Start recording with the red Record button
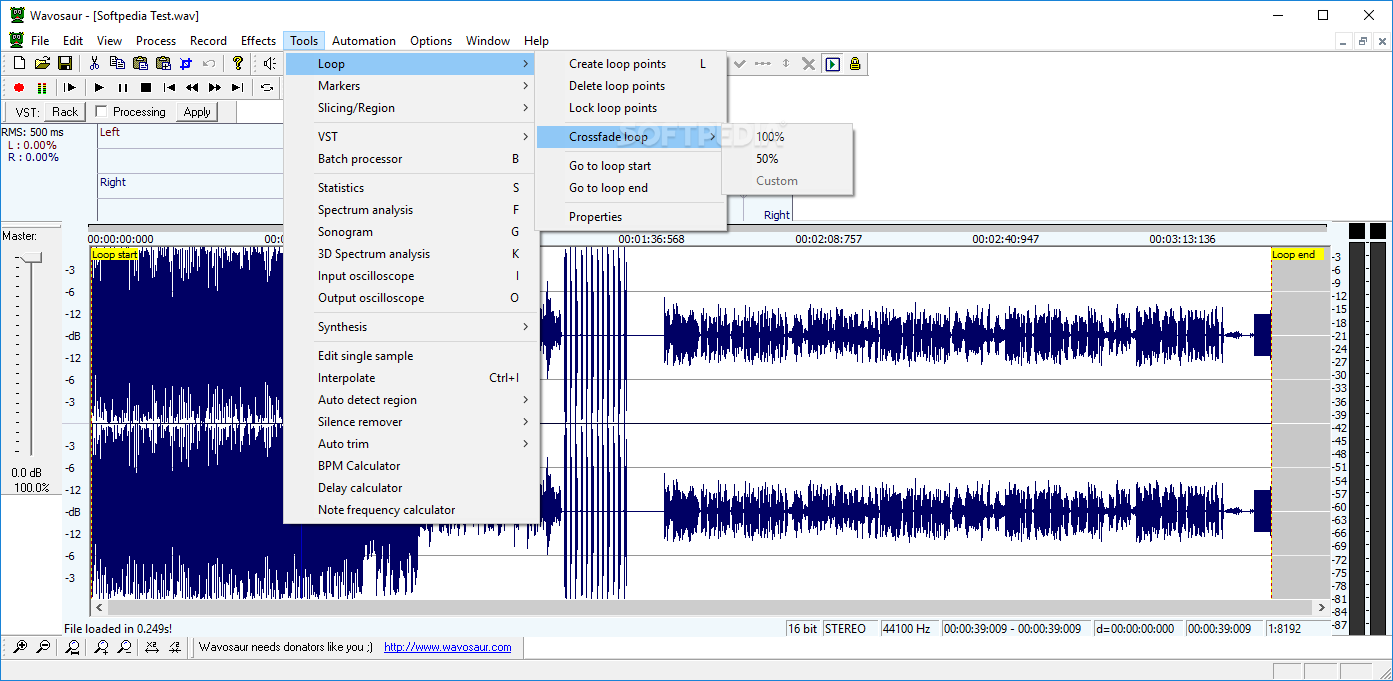Image resolution: width=1393 pixels, height=681 pixels. tap(19, 87)
